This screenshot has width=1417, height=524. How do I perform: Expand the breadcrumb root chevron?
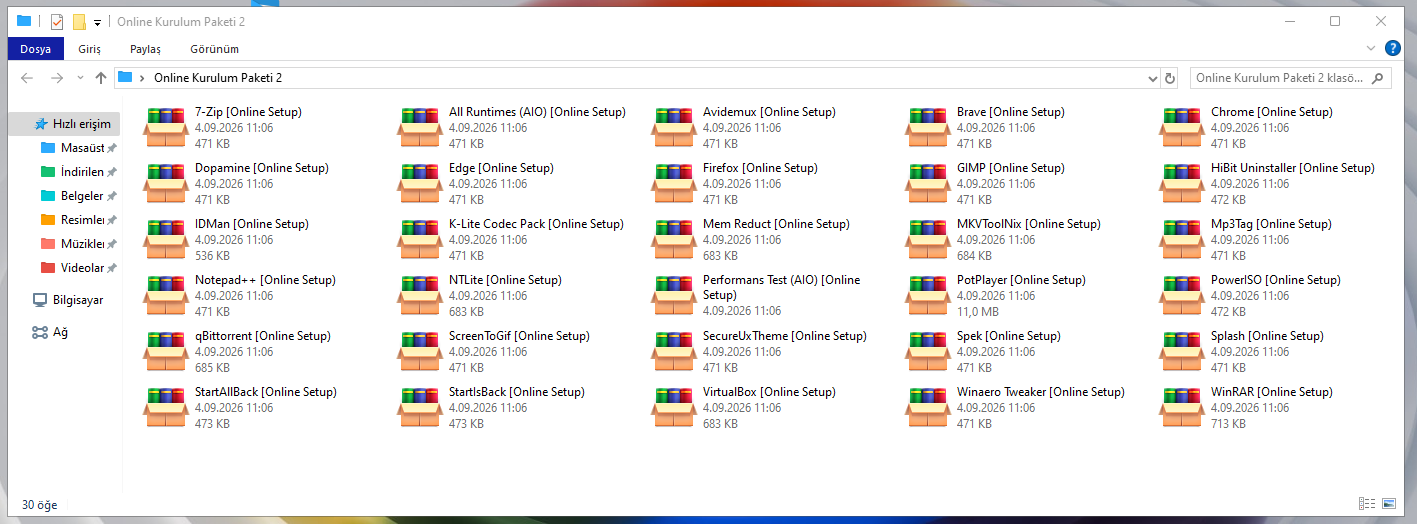(143, 78)
